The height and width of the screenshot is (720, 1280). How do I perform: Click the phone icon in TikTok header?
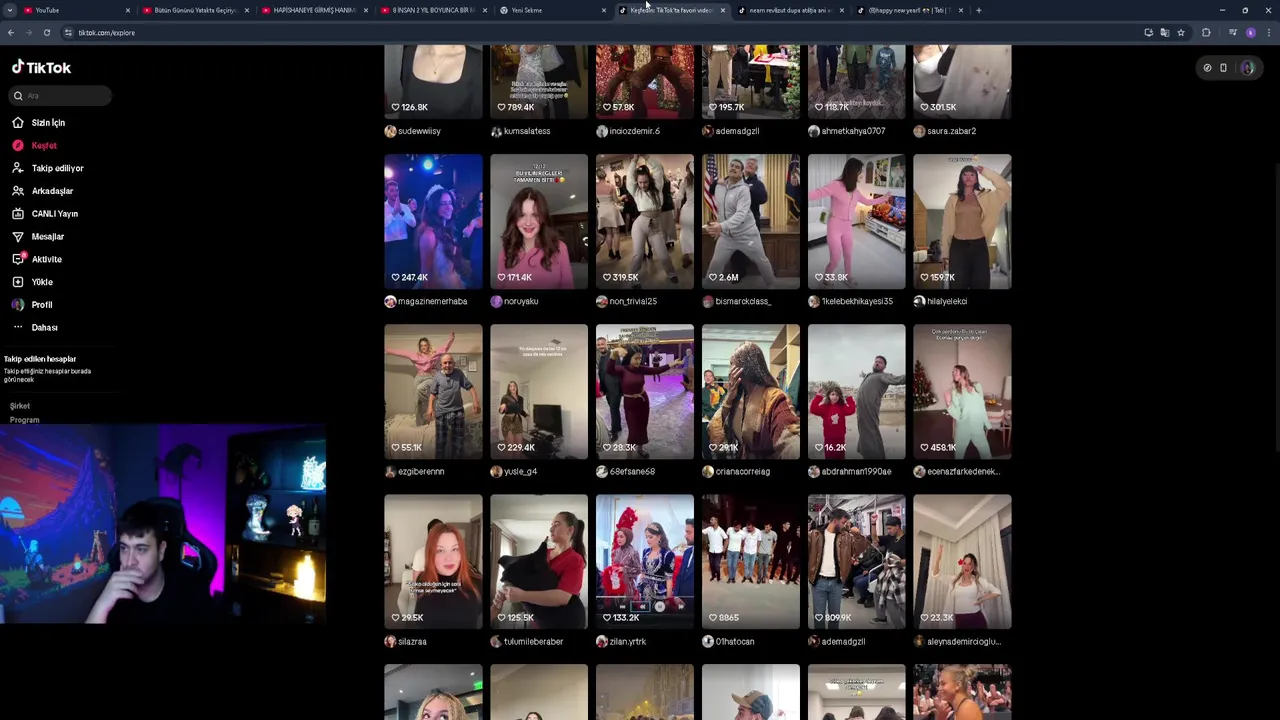coord(1223,68)
